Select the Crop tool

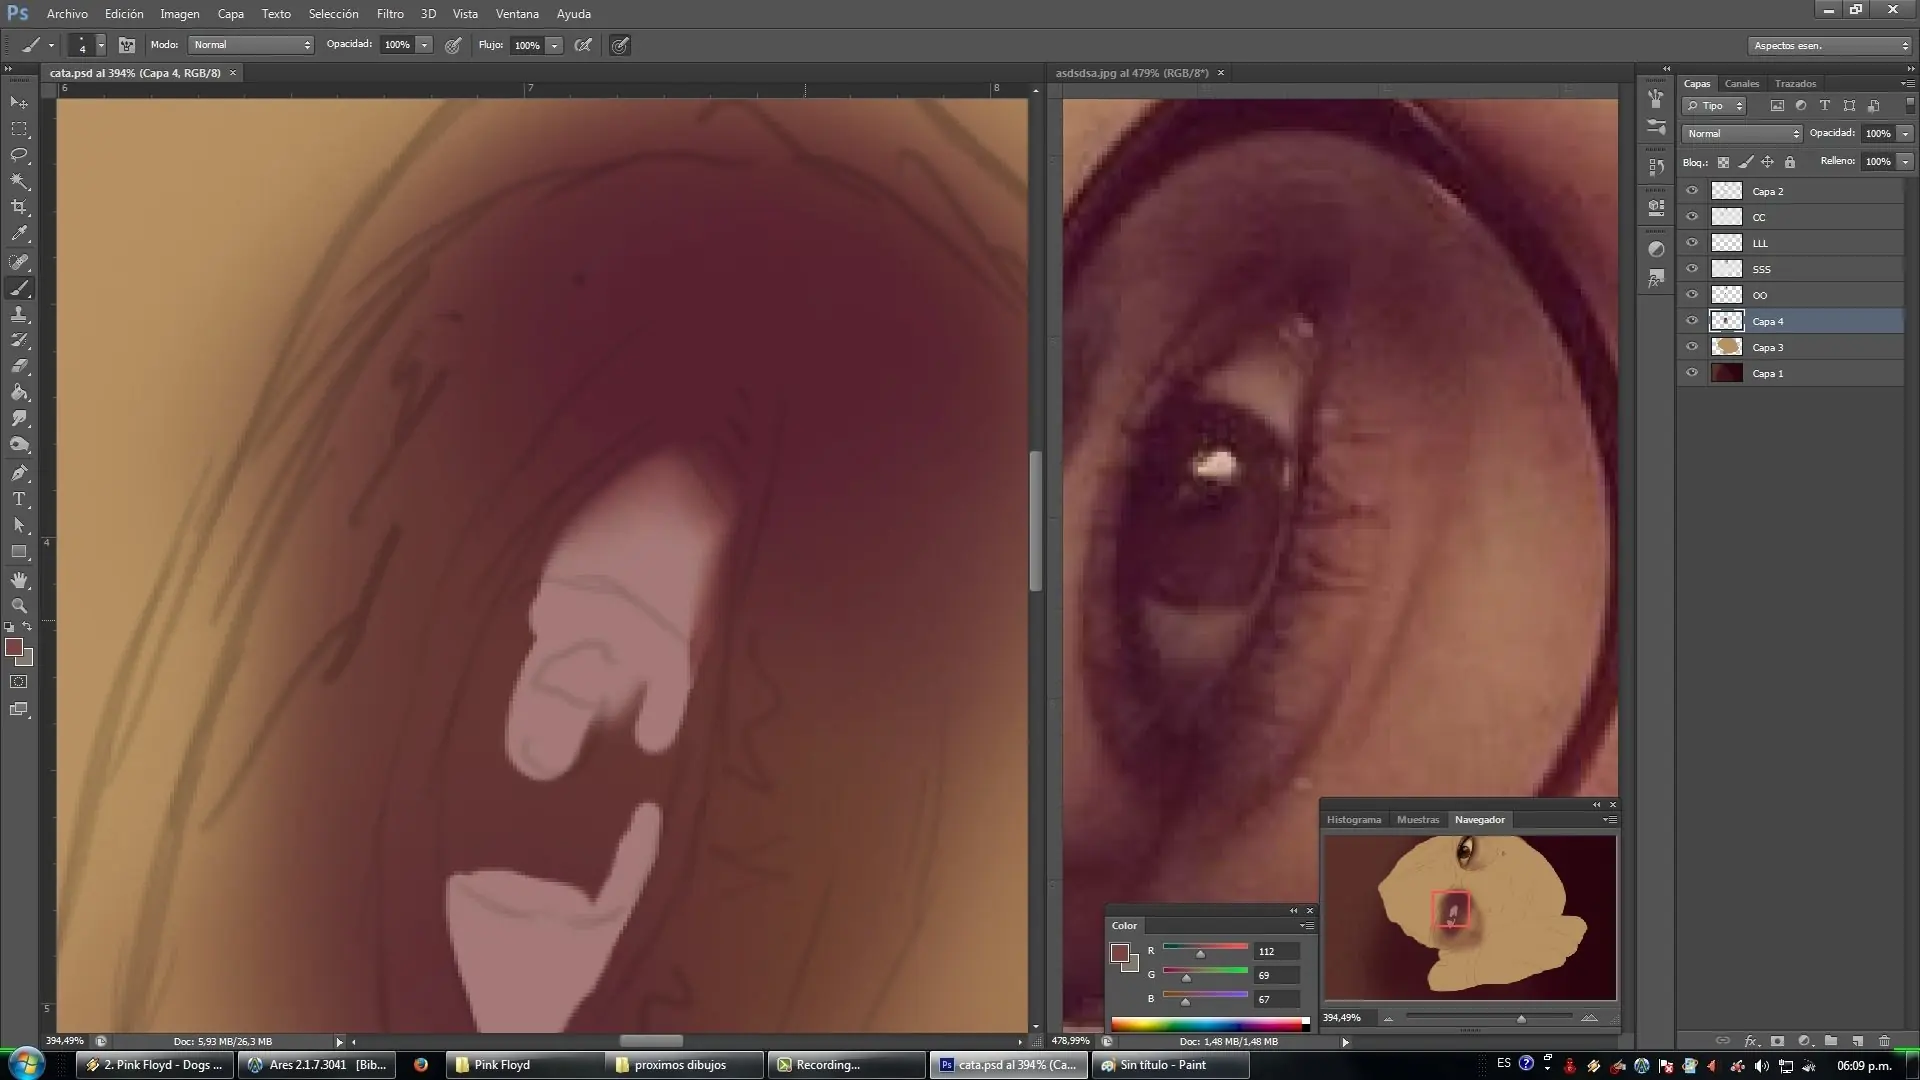(x=19, y=207)
